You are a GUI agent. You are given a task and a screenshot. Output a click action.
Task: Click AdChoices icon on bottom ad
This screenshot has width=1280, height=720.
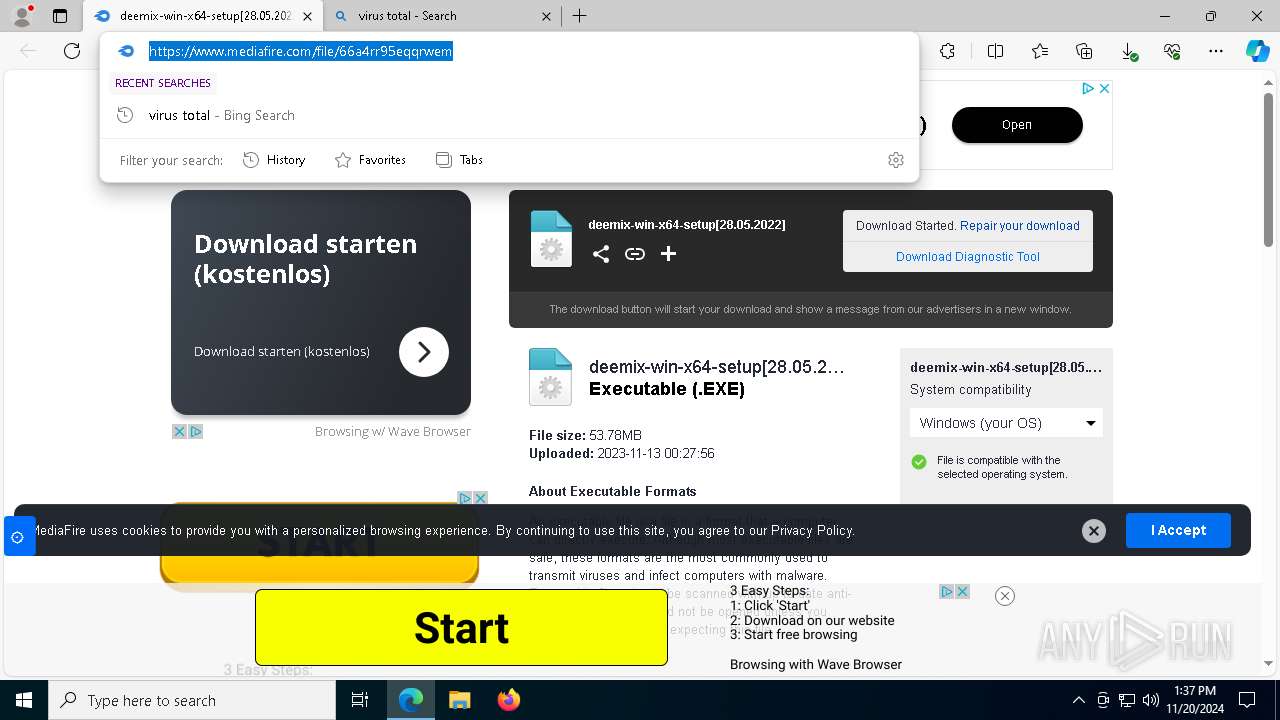coord(947,592)
